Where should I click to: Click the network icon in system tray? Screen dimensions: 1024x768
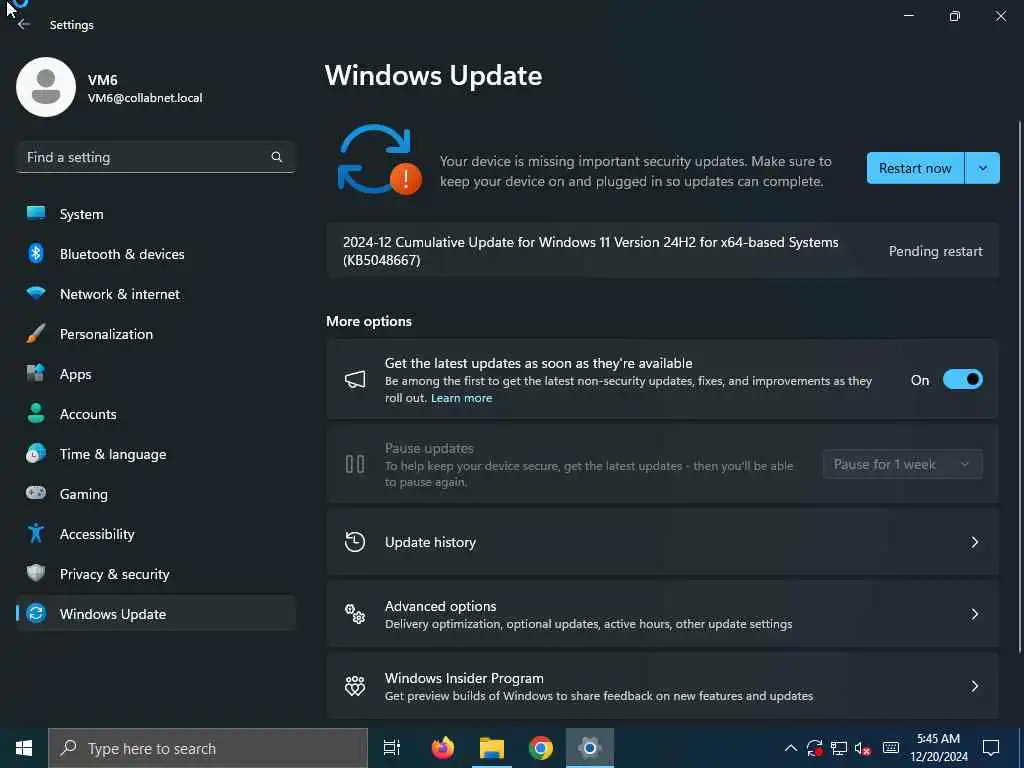point(839,748)
